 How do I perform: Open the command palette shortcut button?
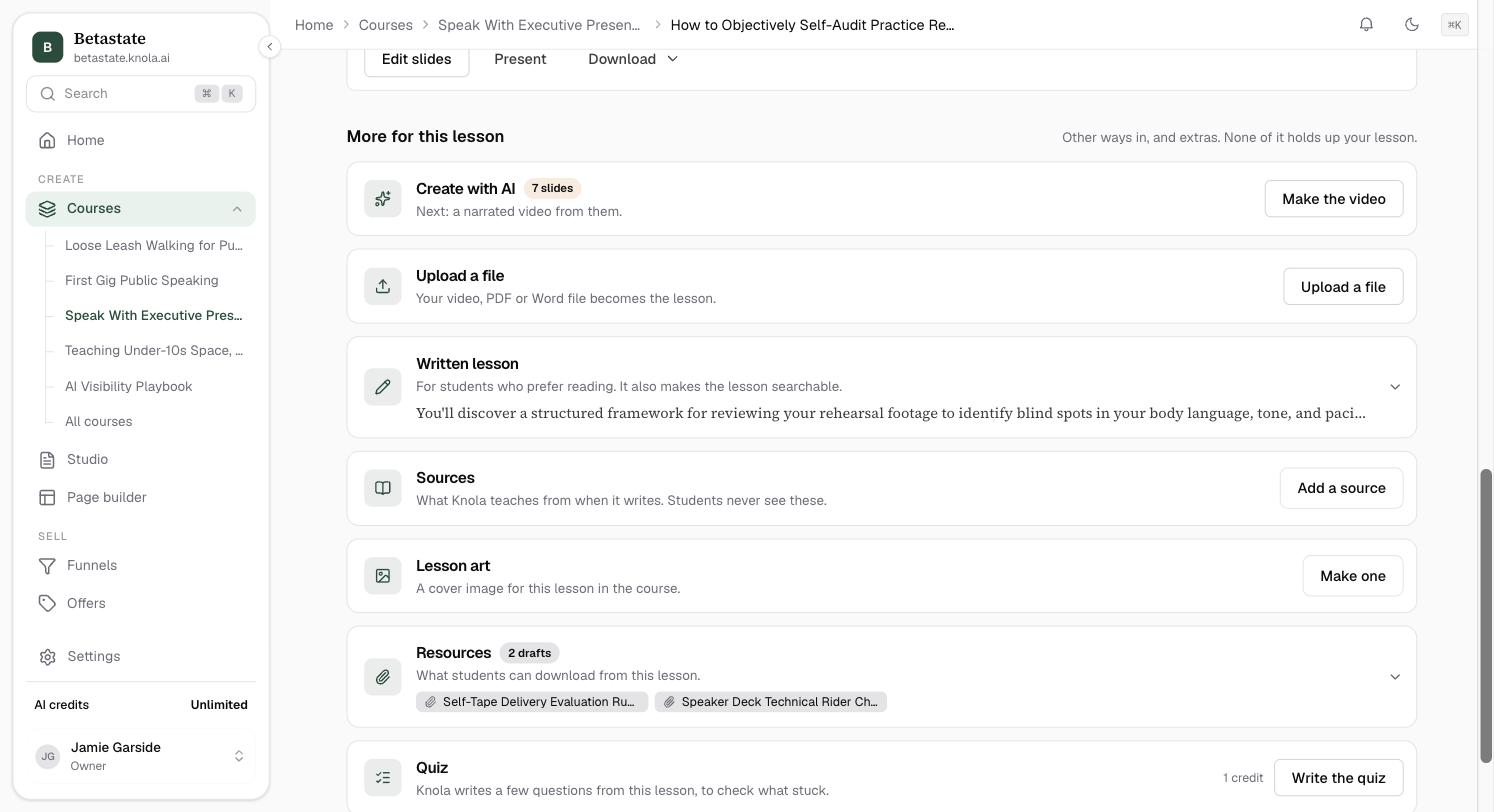(x=1455, y=25)
